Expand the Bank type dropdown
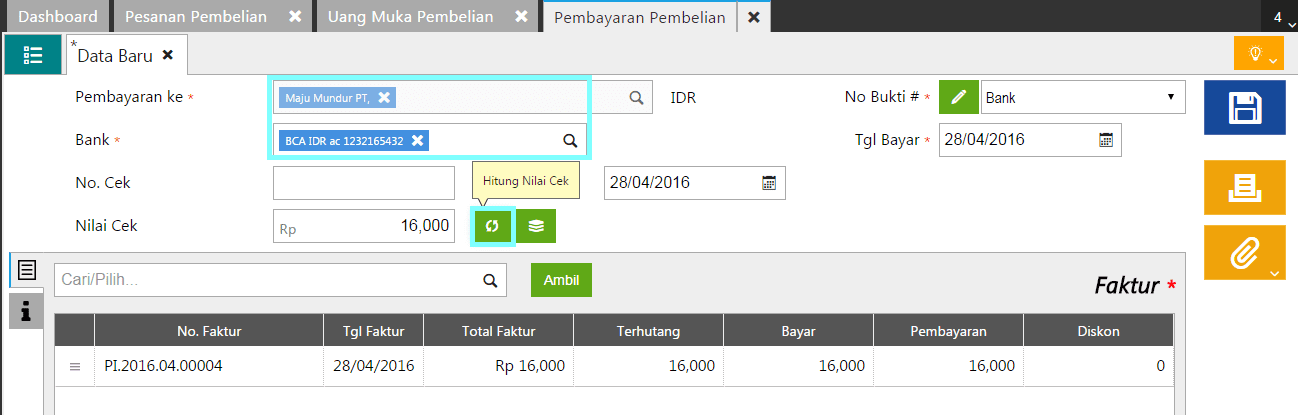This screenshot has height=415, width=1300. tap(1083, 97)
